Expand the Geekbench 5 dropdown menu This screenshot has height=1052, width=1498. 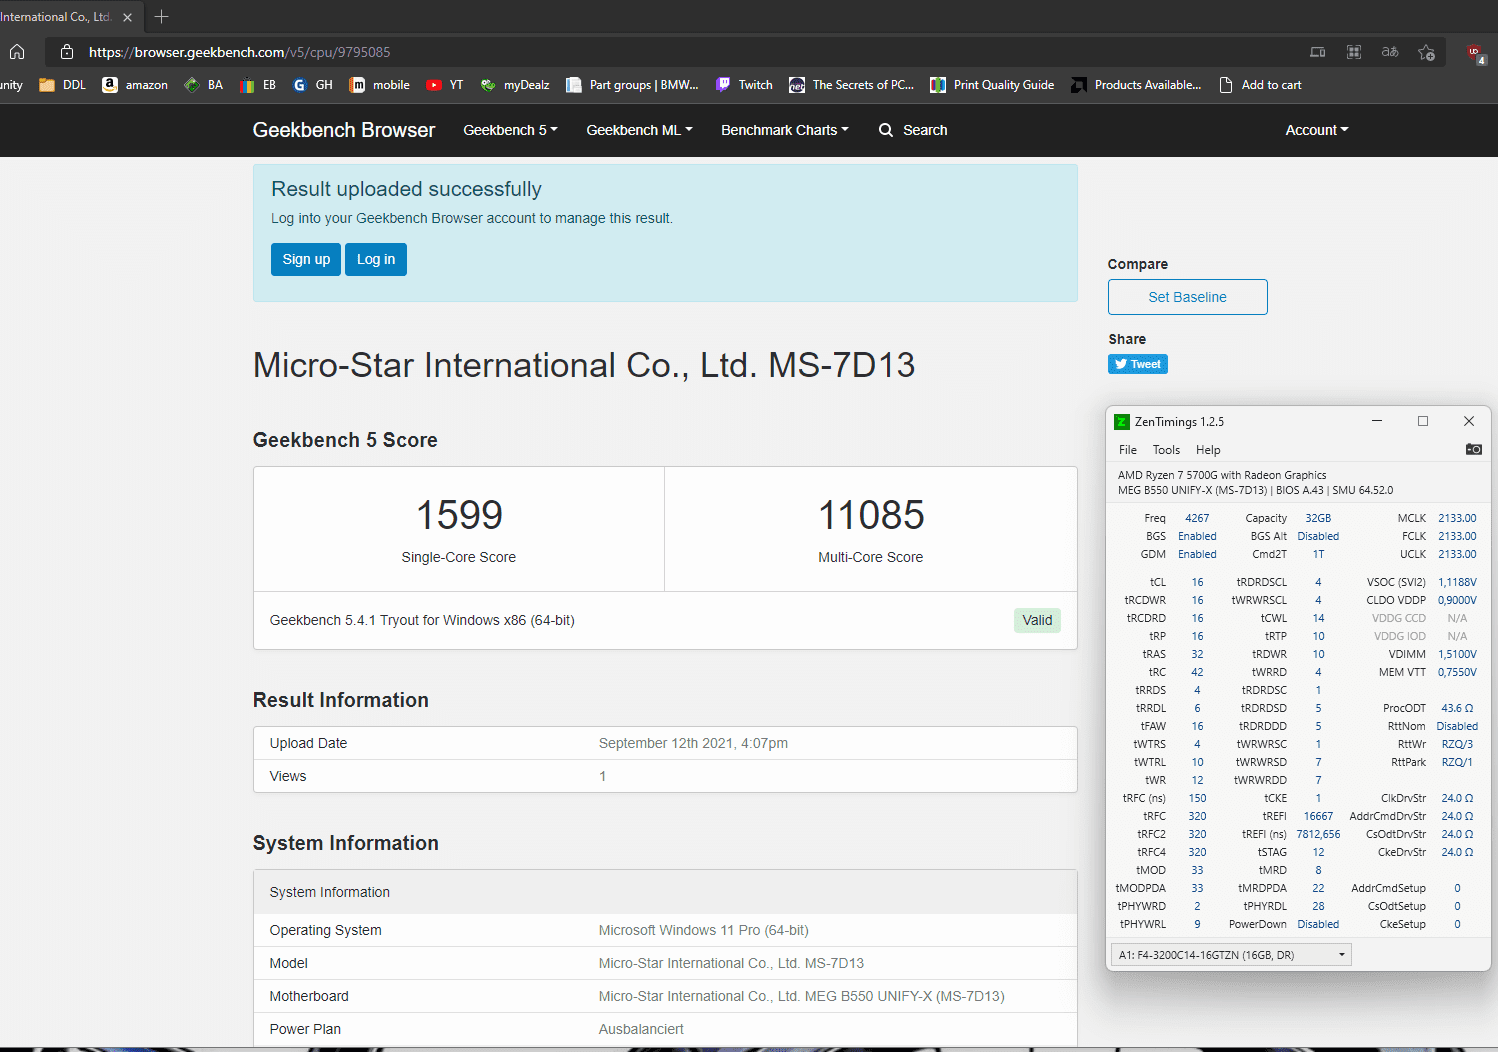[x=510, y=130]
